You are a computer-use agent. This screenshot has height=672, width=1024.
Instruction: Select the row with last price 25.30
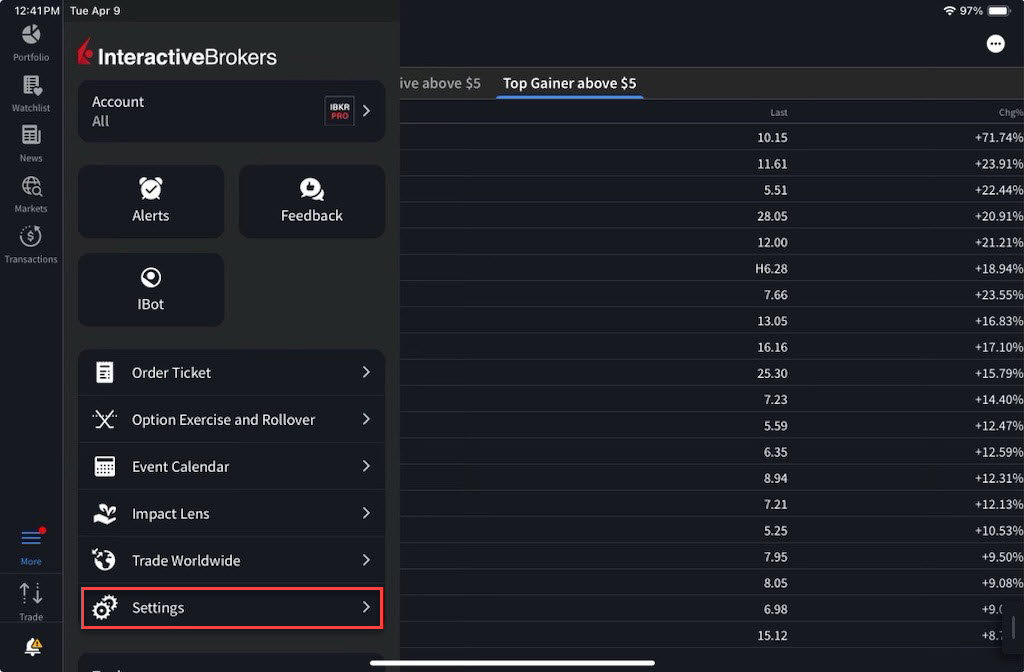(x=712, y=373)
